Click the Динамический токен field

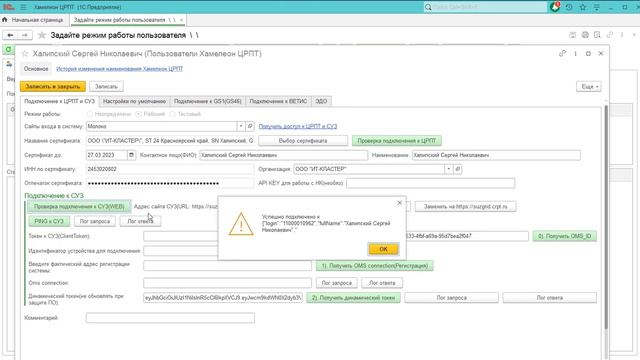223,298
